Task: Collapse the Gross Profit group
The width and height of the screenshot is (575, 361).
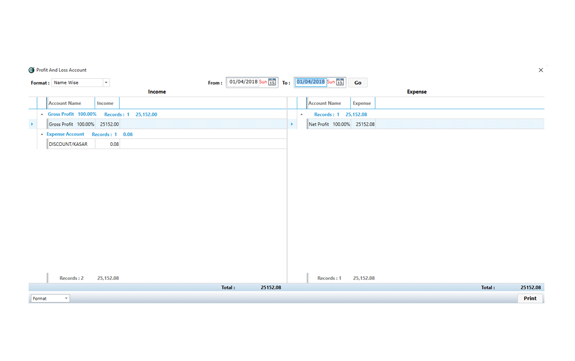Action: coord(42,114)
